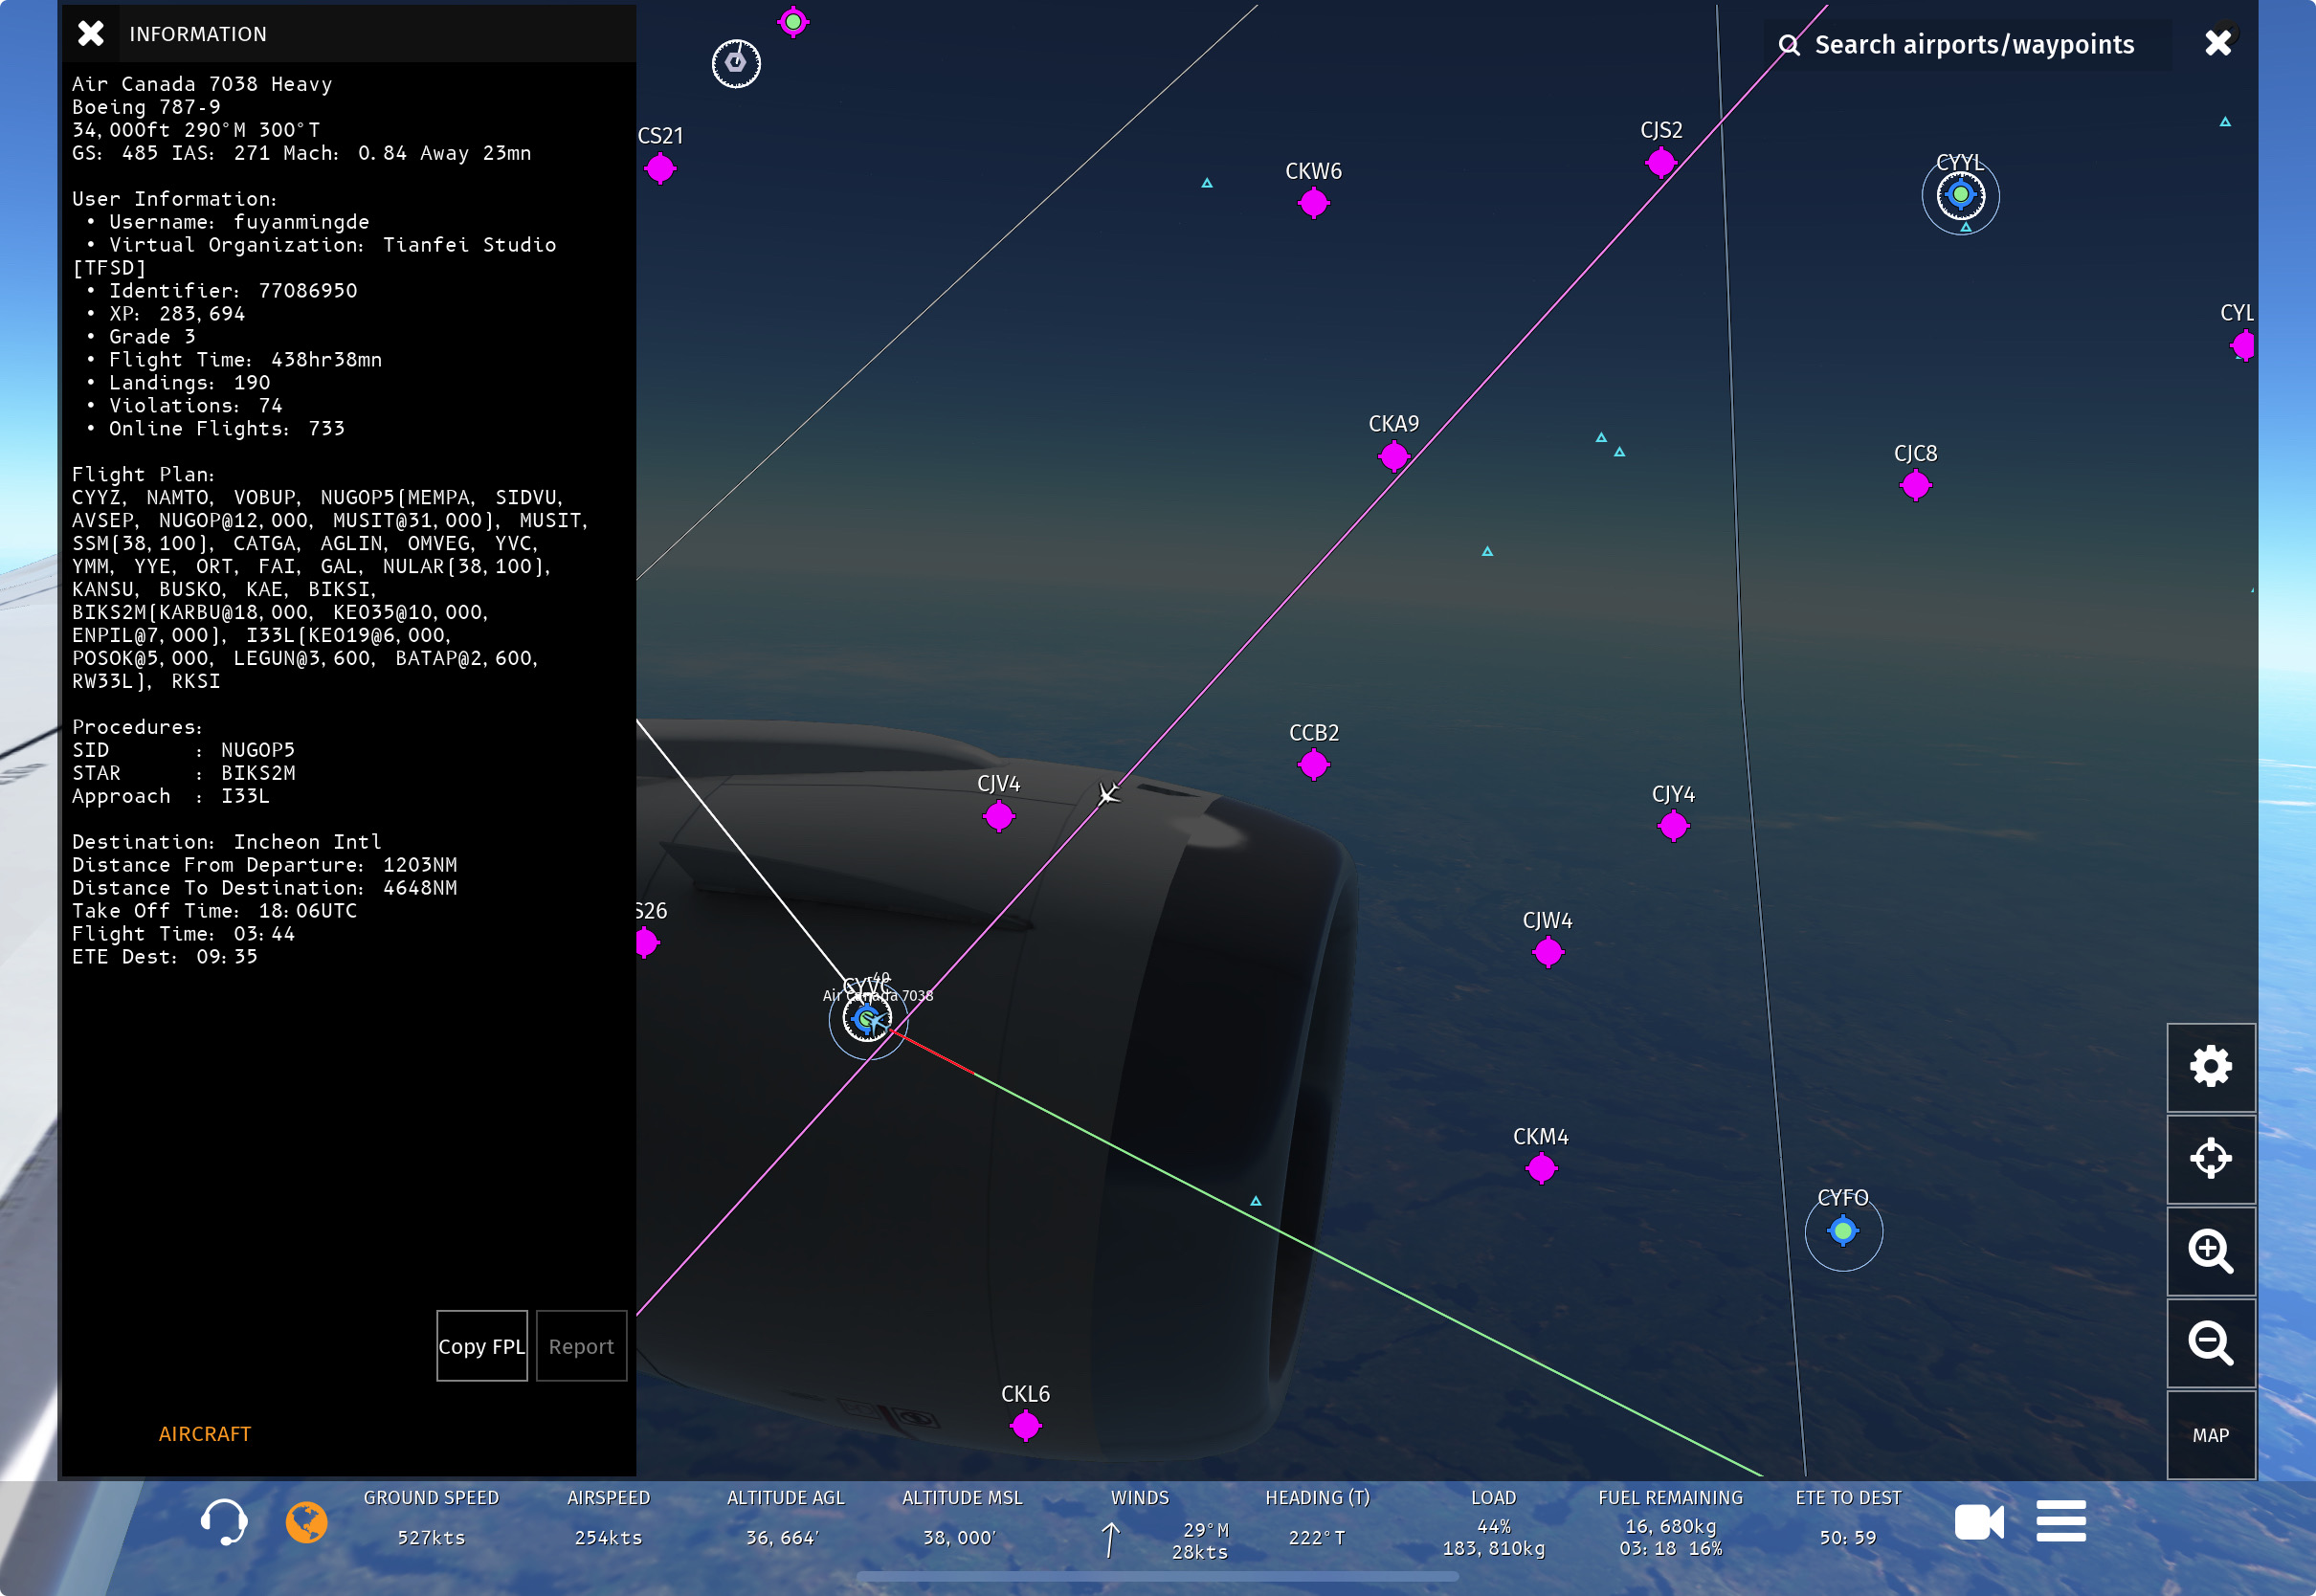Select the CJW4 waypoint marker

[x=1547, y=953]
